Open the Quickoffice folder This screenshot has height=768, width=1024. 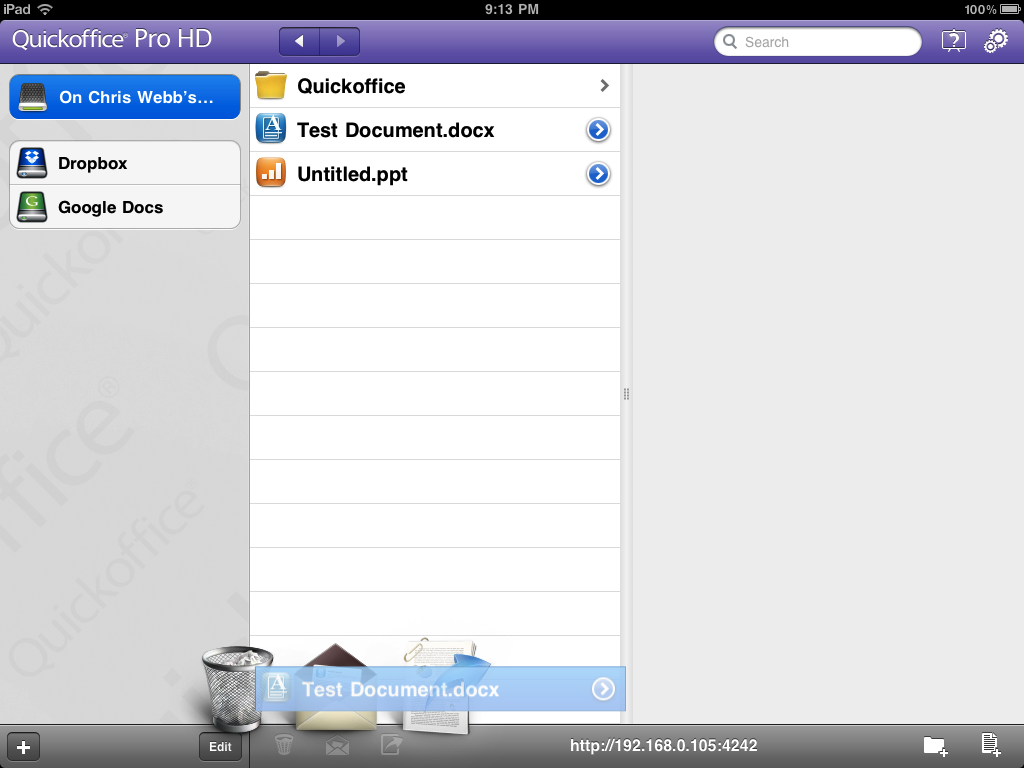(x=434, y=86)
